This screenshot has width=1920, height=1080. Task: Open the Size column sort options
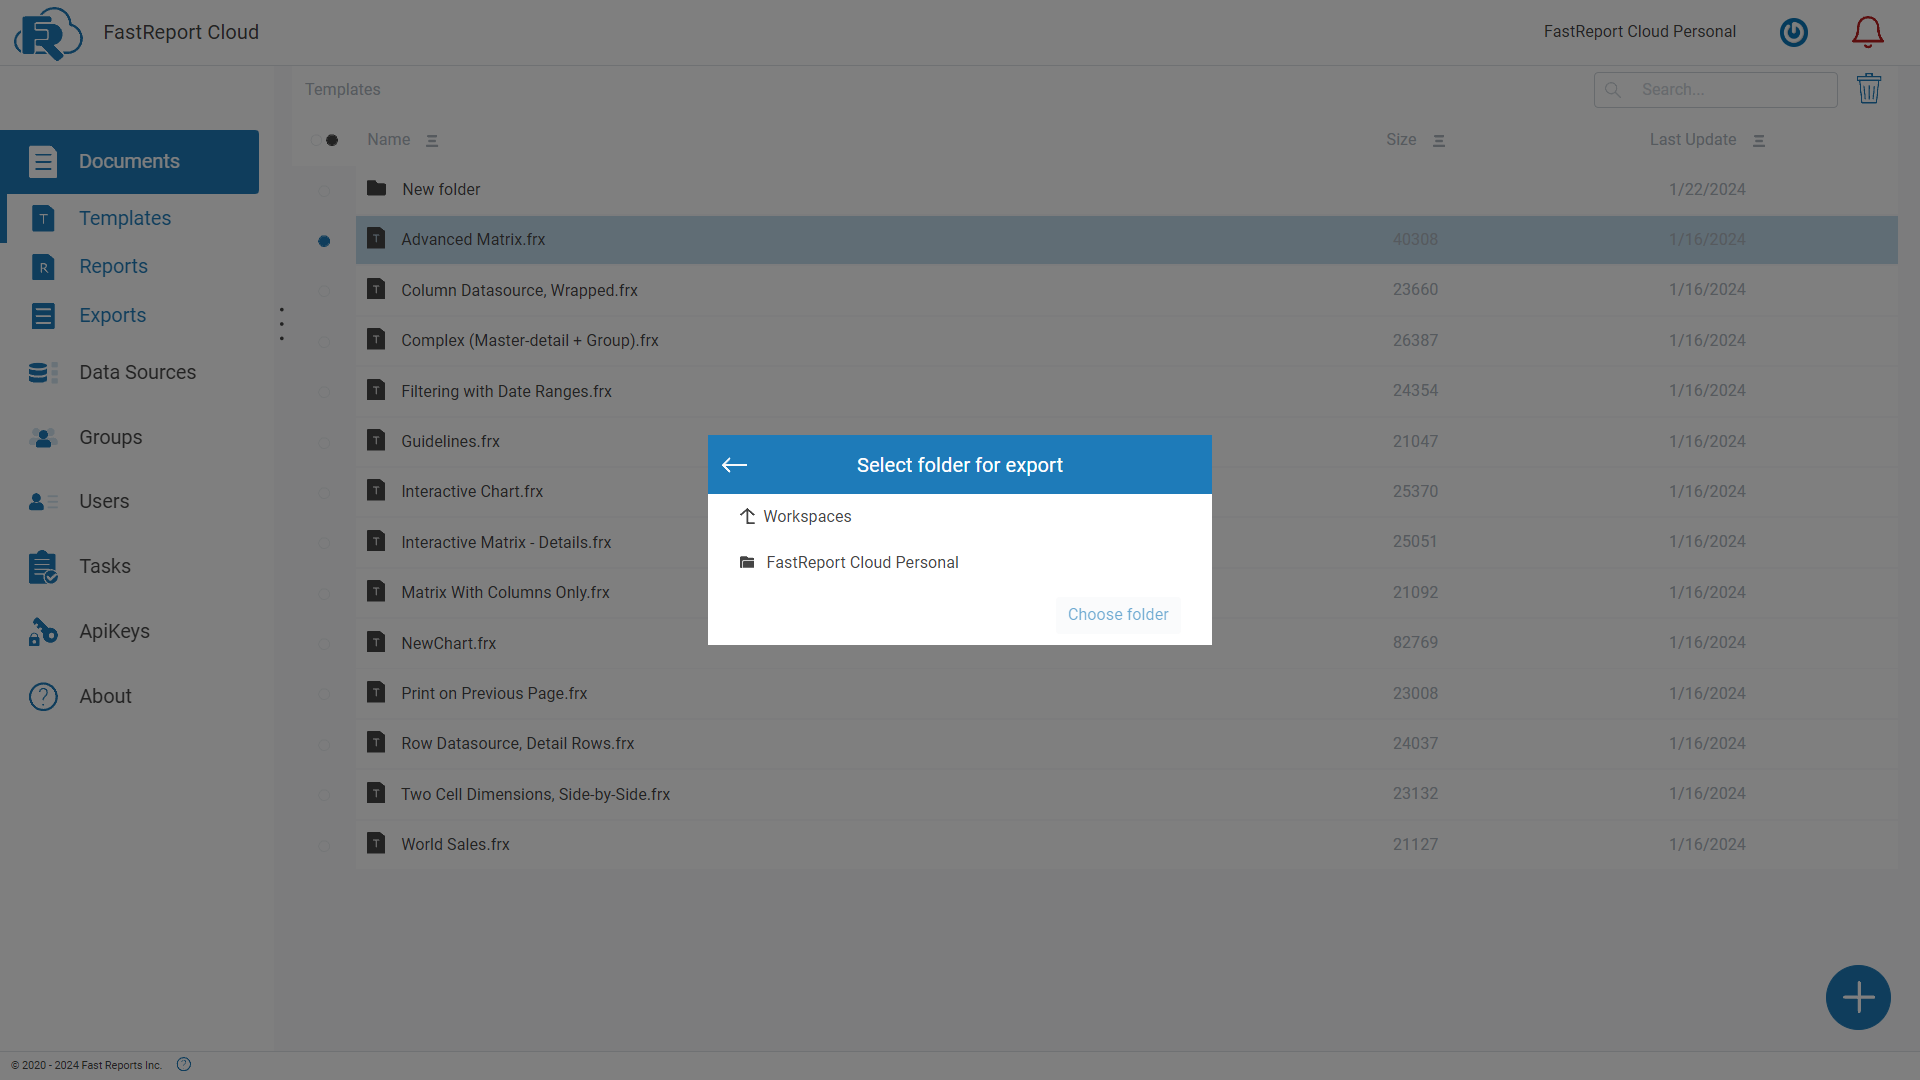(x=1439, y=140)
